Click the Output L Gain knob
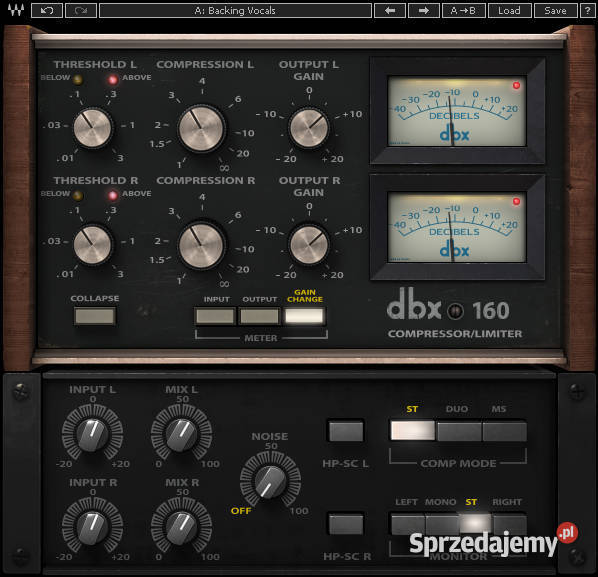 tap(309, 128)
